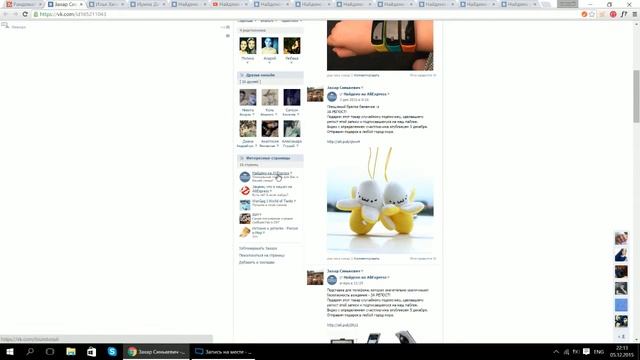Open the Chrome menu icon
This screenshot has height=360, width=640.
click(x=635, y=14)
